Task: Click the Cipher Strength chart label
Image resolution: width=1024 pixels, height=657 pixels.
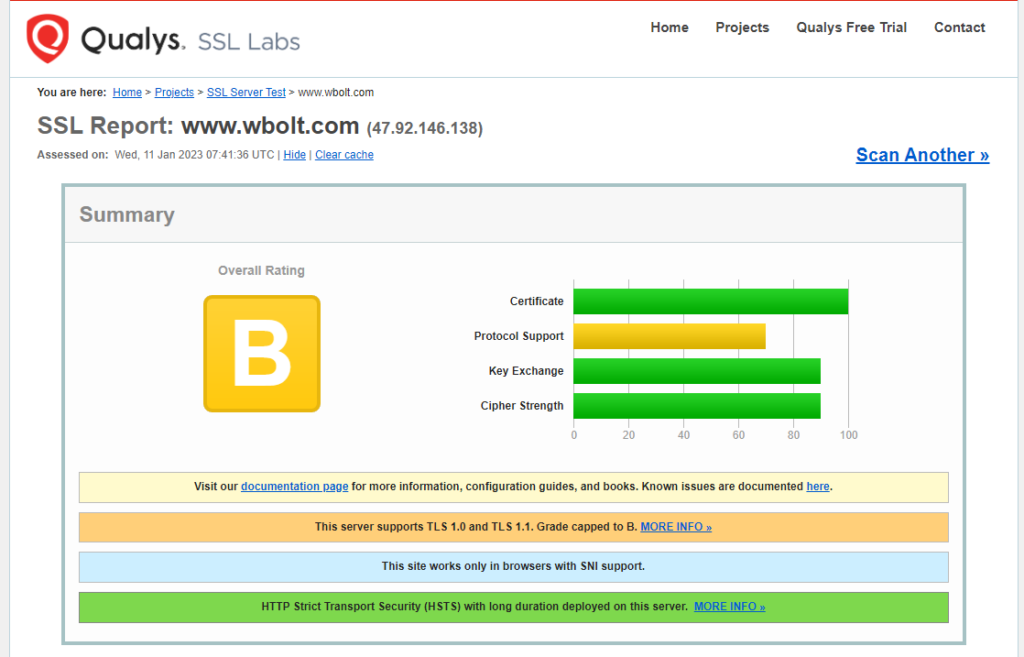Action: (522, 406)
